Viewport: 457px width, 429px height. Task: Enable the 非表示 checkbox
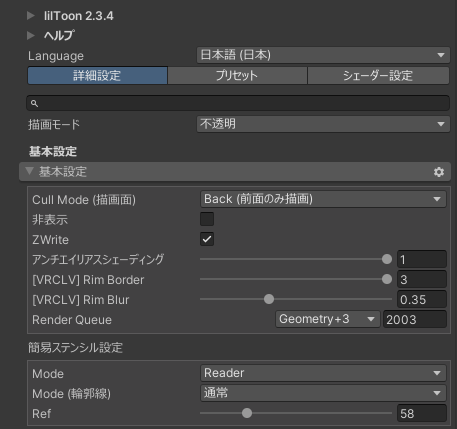coord(207,219)
